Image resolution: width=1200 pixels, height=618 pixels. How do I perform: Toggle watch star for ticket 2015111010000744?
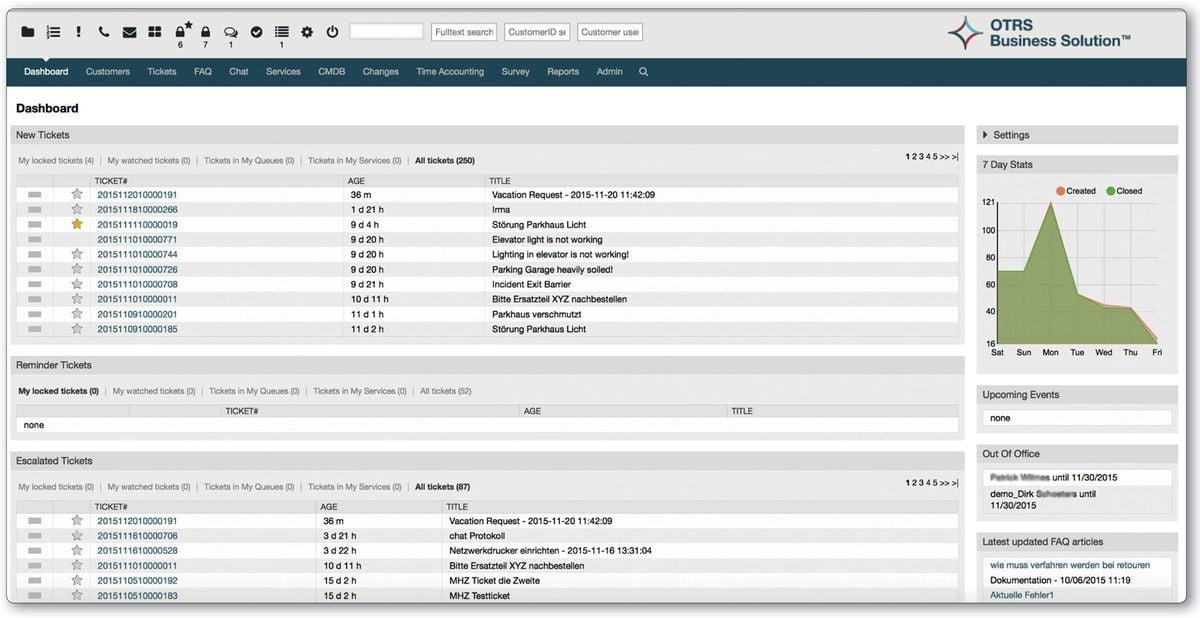pyautogui.click(x=77, y=254)
